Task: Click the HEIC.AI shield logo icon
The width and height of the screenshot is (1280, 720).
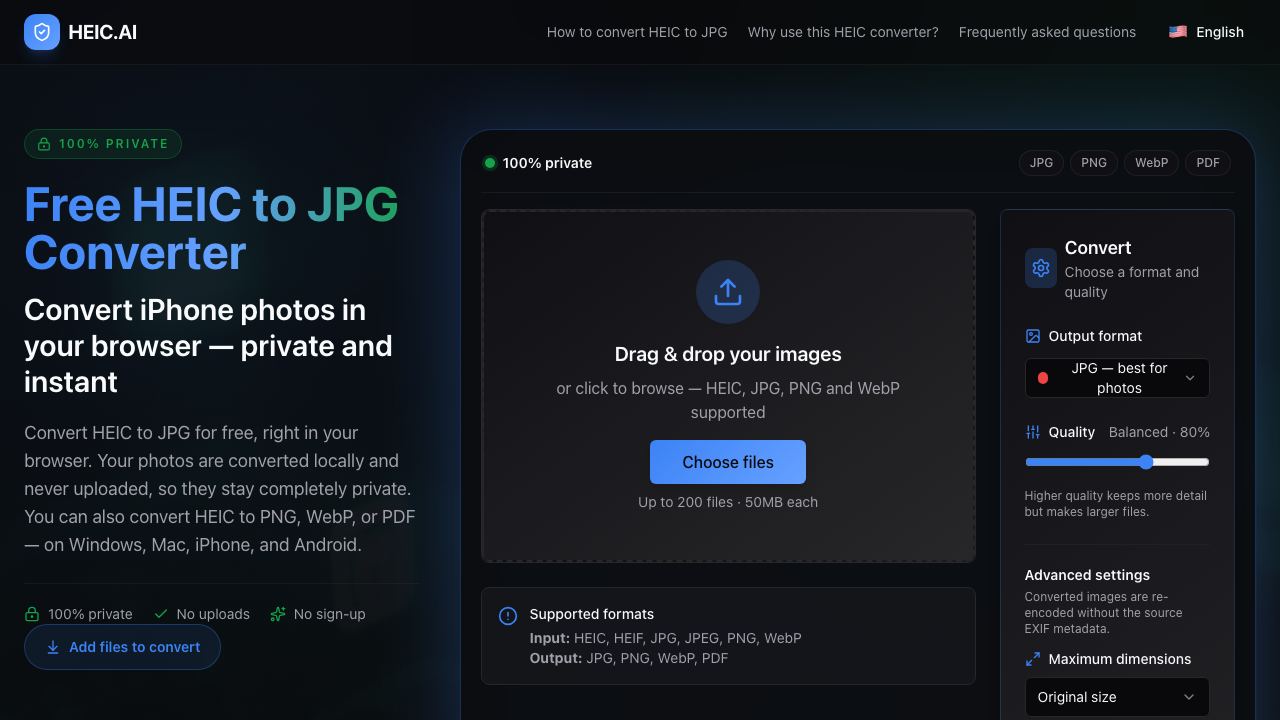Action: pyautogui.click(x=42, y=32)
